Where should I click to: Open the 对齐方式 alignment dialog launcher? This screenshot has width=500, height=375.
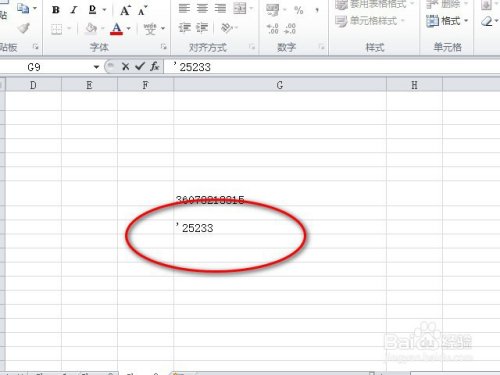(x=252, y=47)
